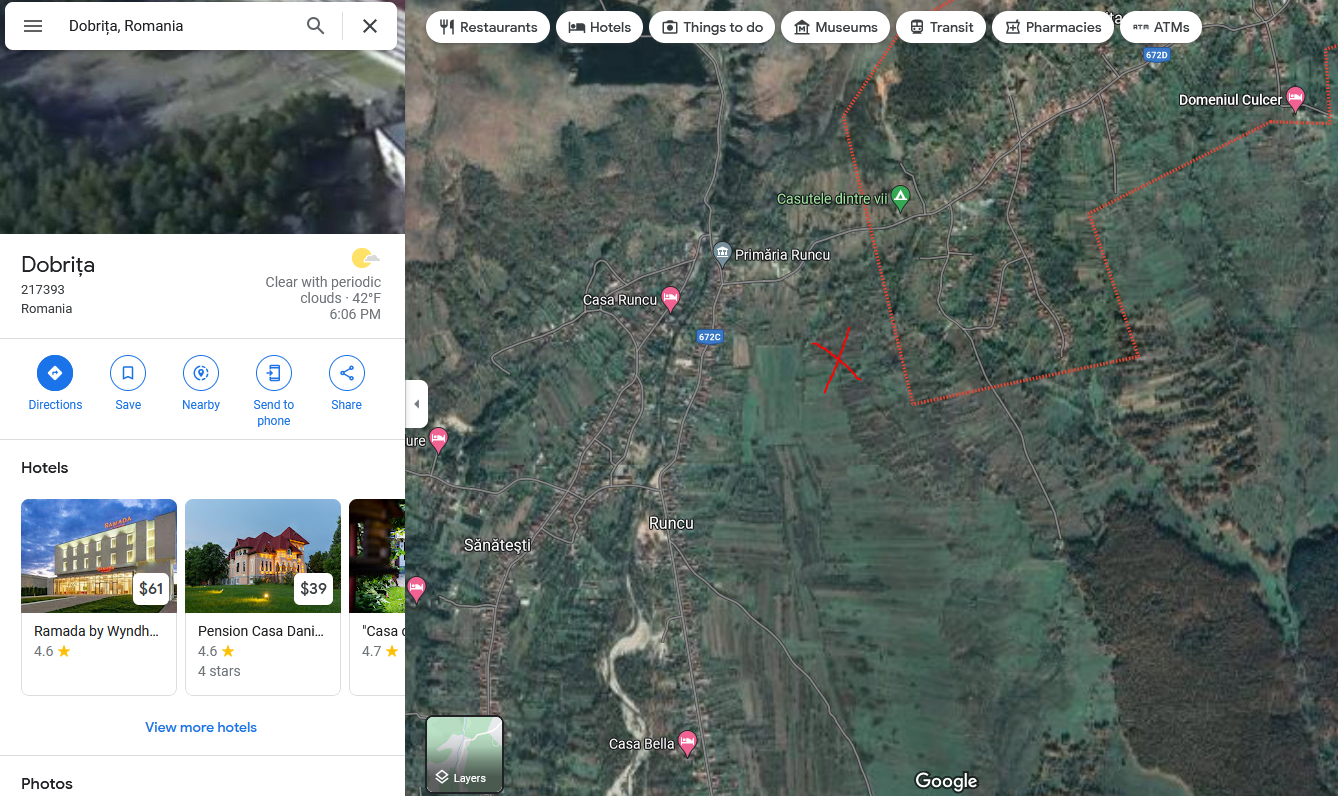This screenshot has width=1338, height=796.
Task: Open the Layers map type switcher
Action: point(464,754)
